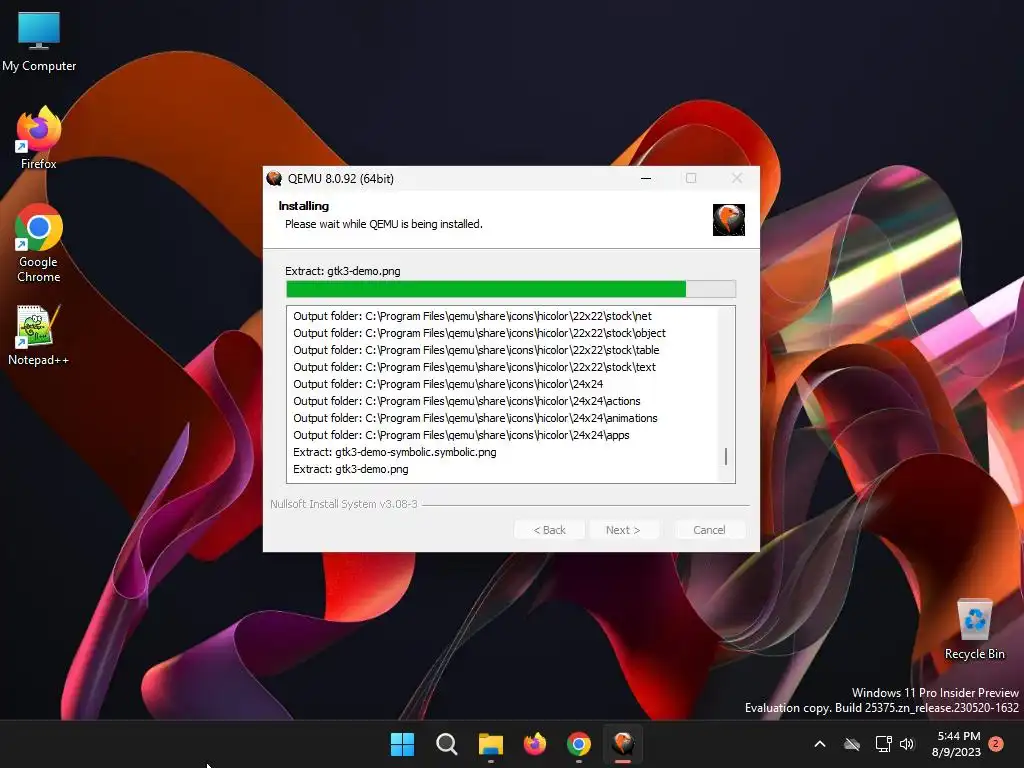Click the Installing header text

[304, 206]
